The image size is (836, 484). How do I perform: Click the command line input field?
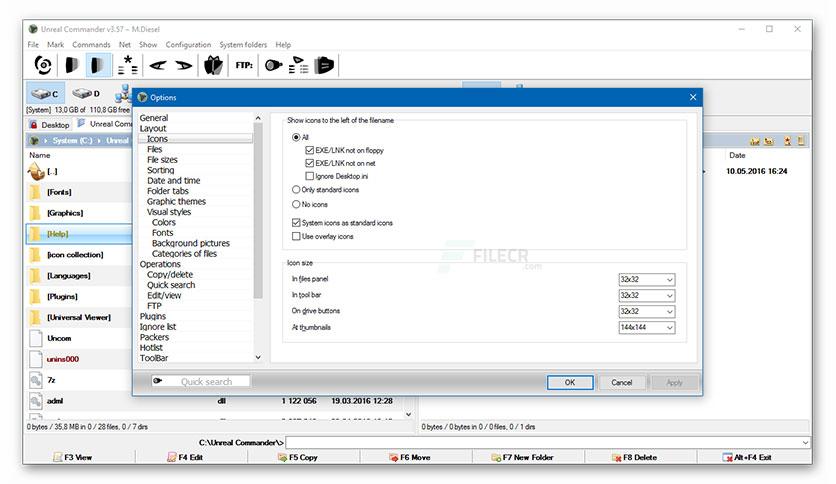[x=548, y=442]
